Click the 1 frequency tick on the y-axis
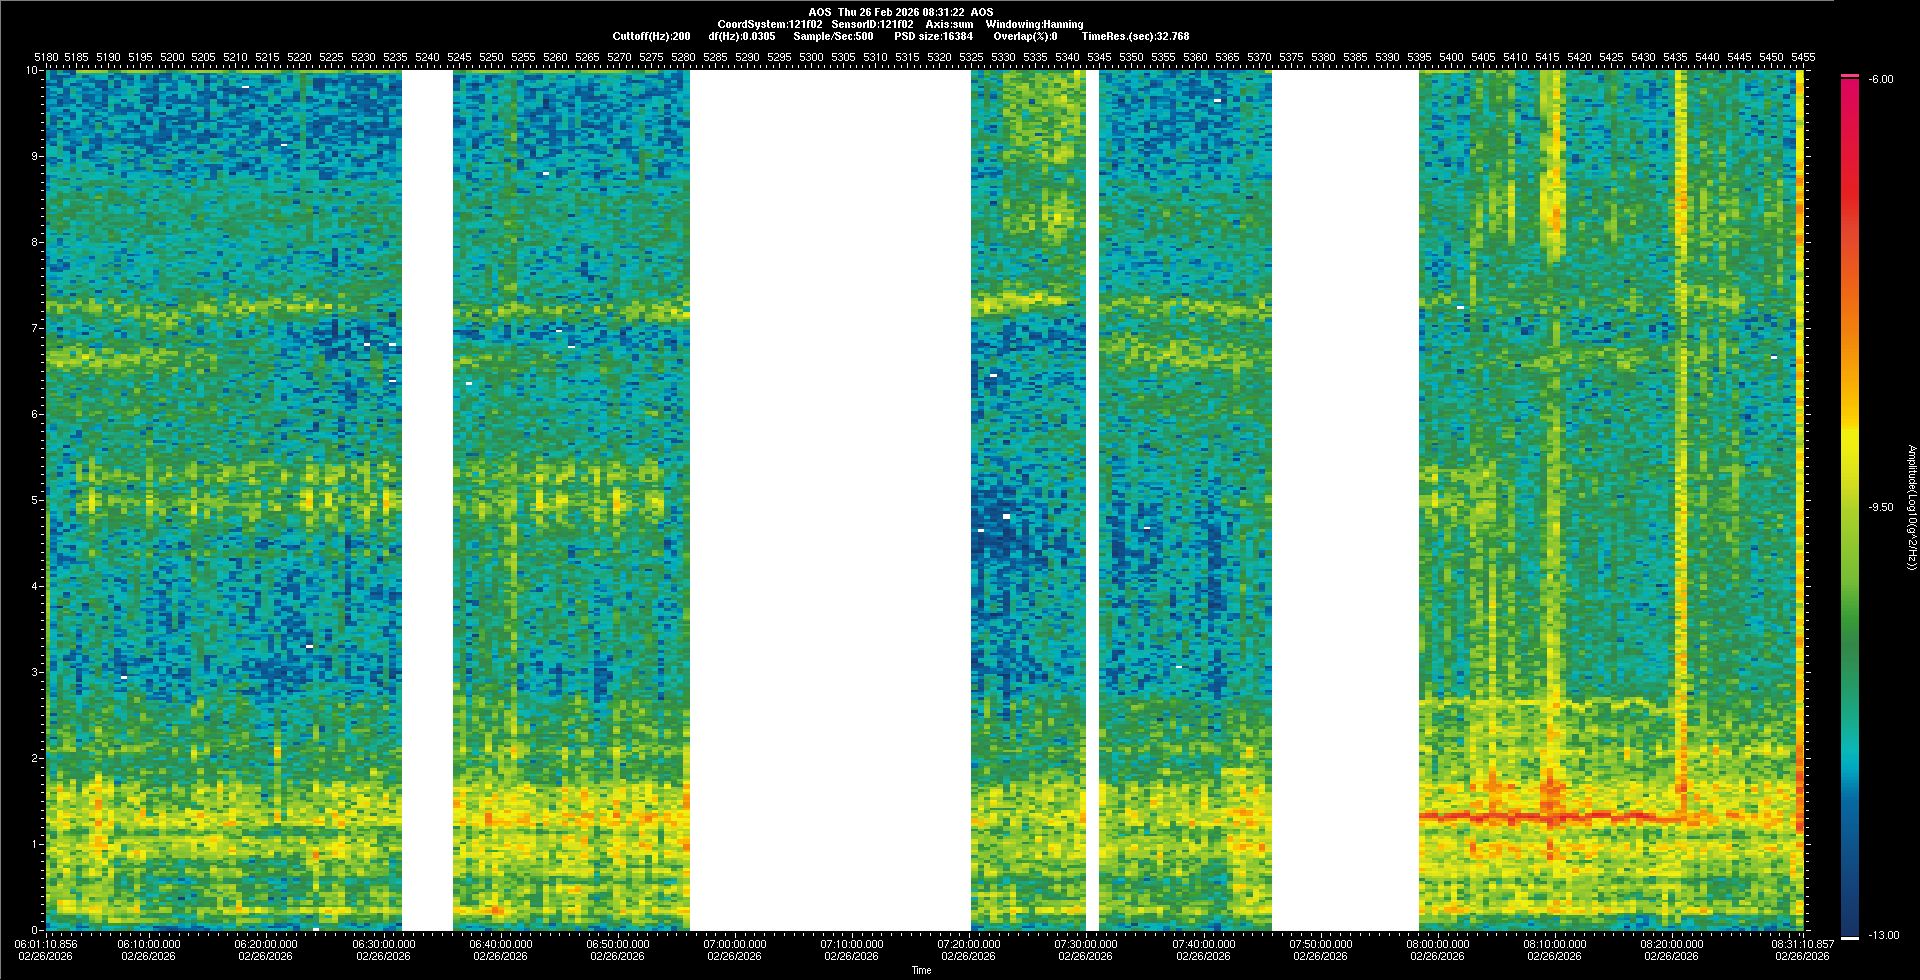Viewport: 1920px width, 980px height. click(x=36, y=844)
